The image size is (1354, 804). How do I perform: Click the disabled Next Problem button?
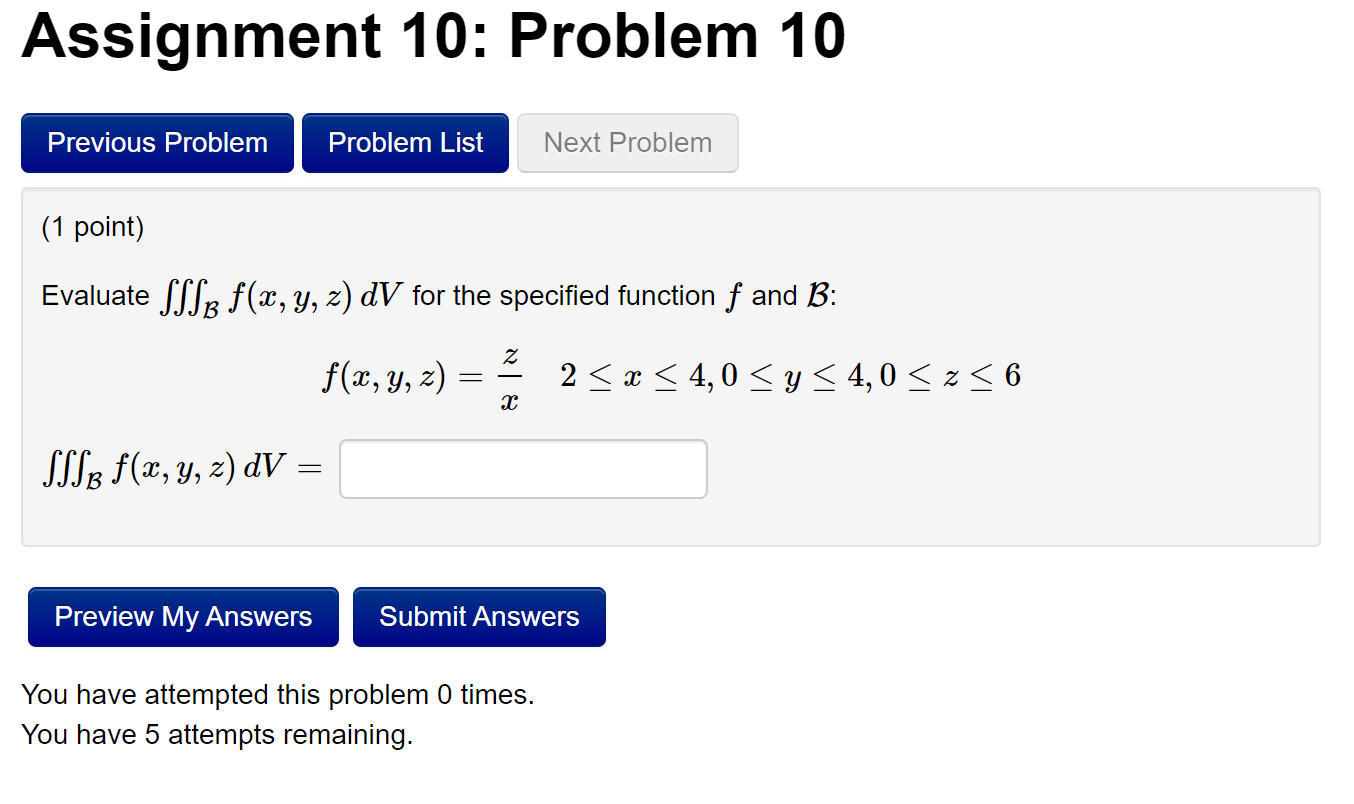tap(627, 142)
